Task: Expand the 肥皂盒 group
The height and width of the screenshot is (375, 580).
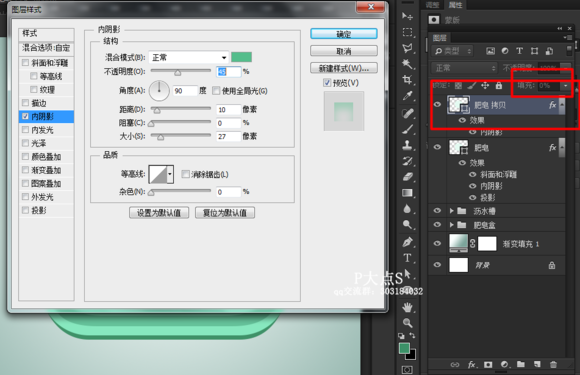Action: tap(452, 224)
